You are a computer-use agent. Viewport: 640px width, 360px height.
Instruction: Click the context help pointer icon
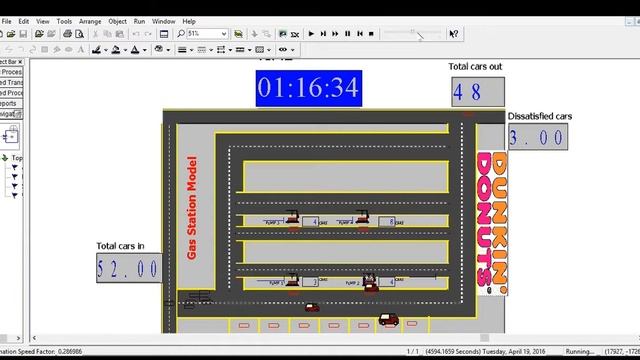[x=453, y=34]
